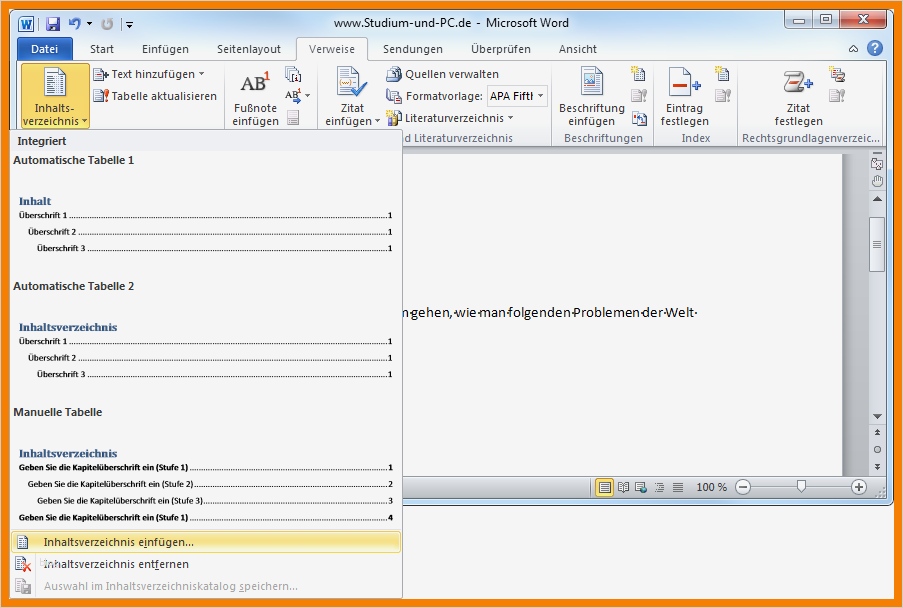This screenshot has width=903, height=608.
Task: Click the next page double-arrow button
Action: [x=877, y=467]
